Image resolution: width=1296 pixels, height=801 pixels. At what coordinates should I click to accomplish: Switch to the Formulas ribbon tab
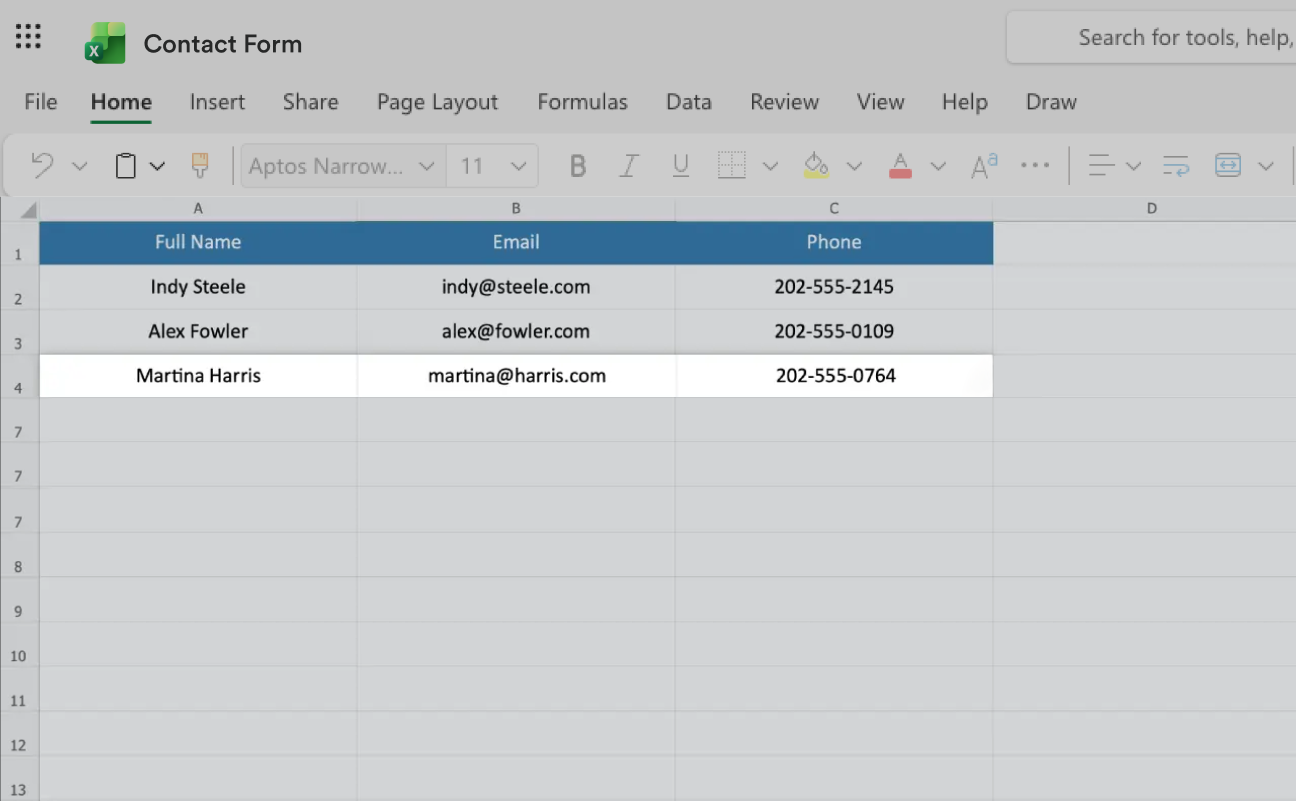[x=583, y=101]
